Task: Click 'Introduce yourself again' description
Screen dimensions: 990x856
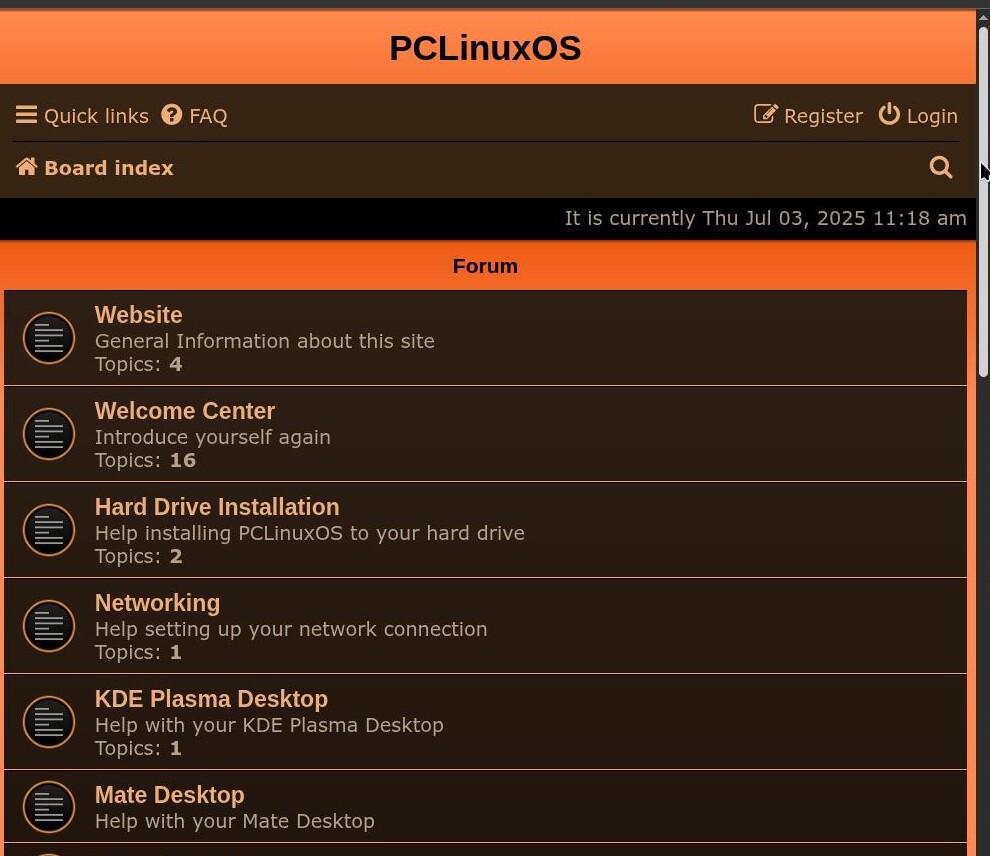Action: click(x=213, y=437)
